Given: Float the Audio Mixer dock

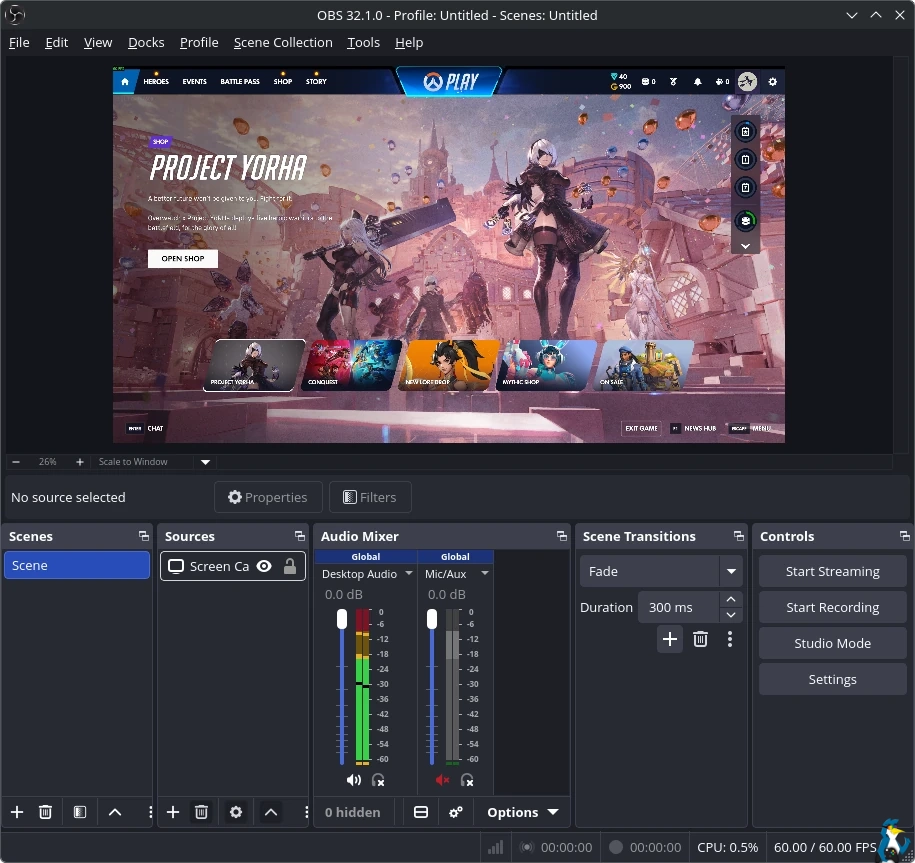Looking at the screenshot, I should pos(561,537).
